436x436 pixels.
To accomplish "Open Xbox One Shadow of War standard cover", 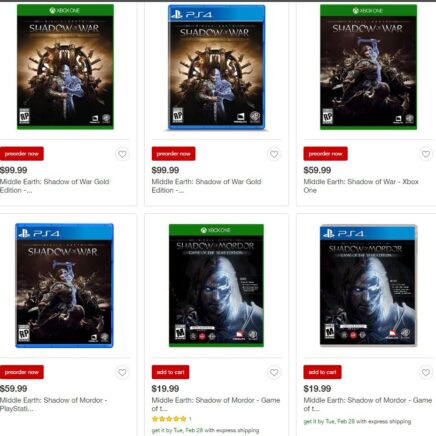I will [368, 67].
